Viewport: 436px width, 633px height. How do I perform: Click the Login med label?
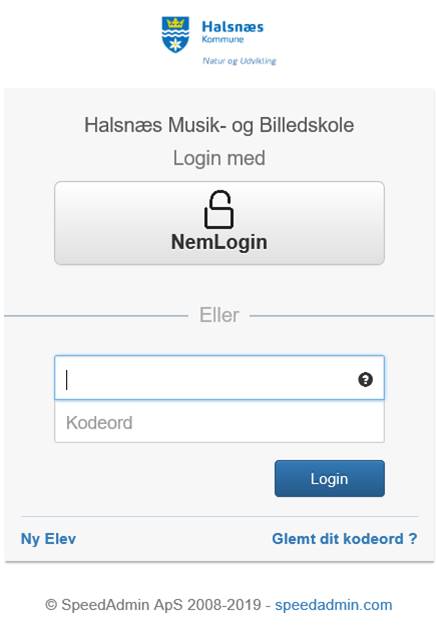coord(219,158)
